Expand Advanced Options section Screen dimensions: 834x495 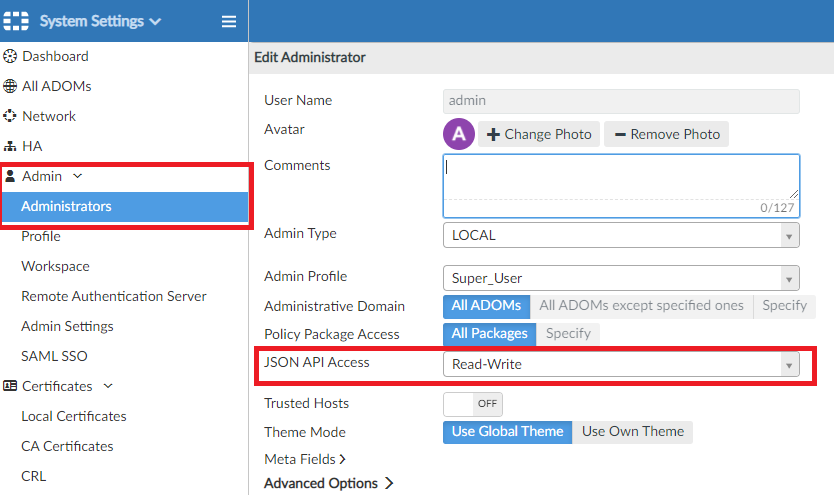[x=328, y=483]
